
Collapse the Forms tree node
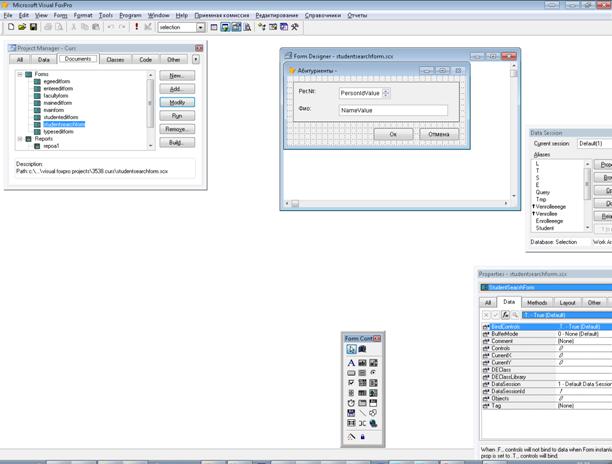tap(20, 74)
